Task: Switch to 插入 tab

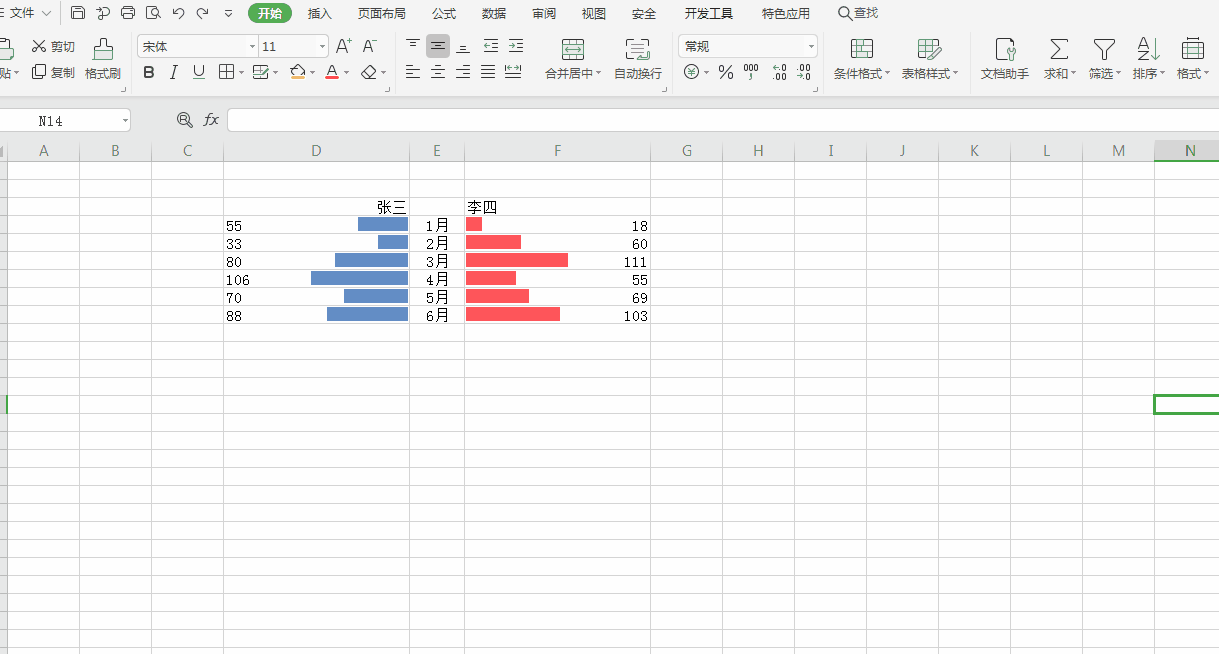Action: pyautogui.click(x=320, y=14)
